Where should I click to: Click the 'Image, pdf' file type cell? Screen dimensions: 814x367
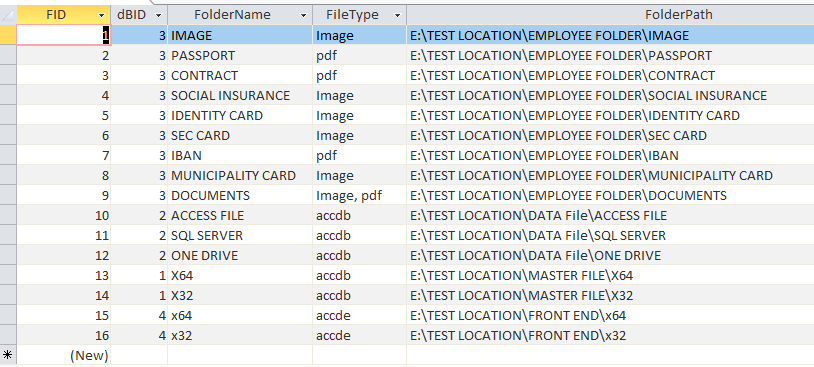pos(359,195)
